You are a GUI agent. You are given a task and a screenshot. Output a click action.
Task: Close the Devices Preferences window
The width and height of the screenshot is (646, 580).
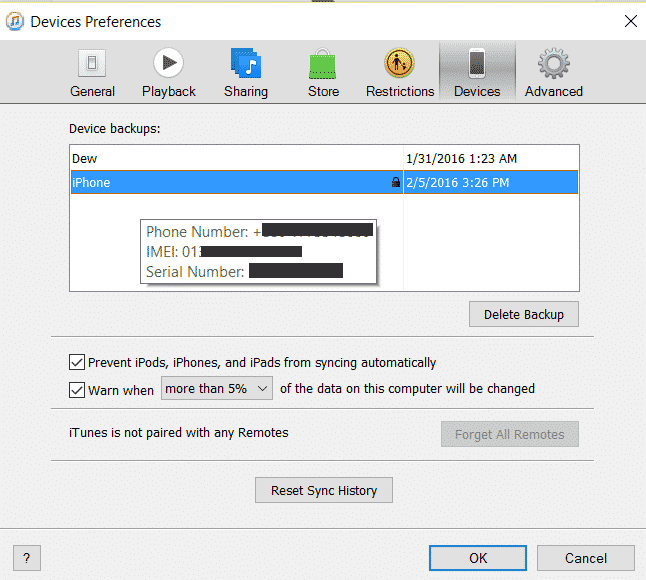(630, 21)
